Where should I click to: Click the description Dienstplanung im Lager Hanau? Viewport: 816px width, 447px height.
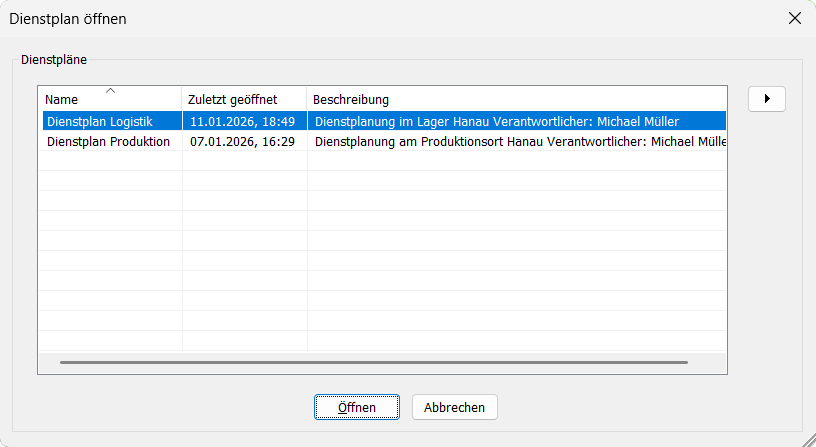(497, 121)
